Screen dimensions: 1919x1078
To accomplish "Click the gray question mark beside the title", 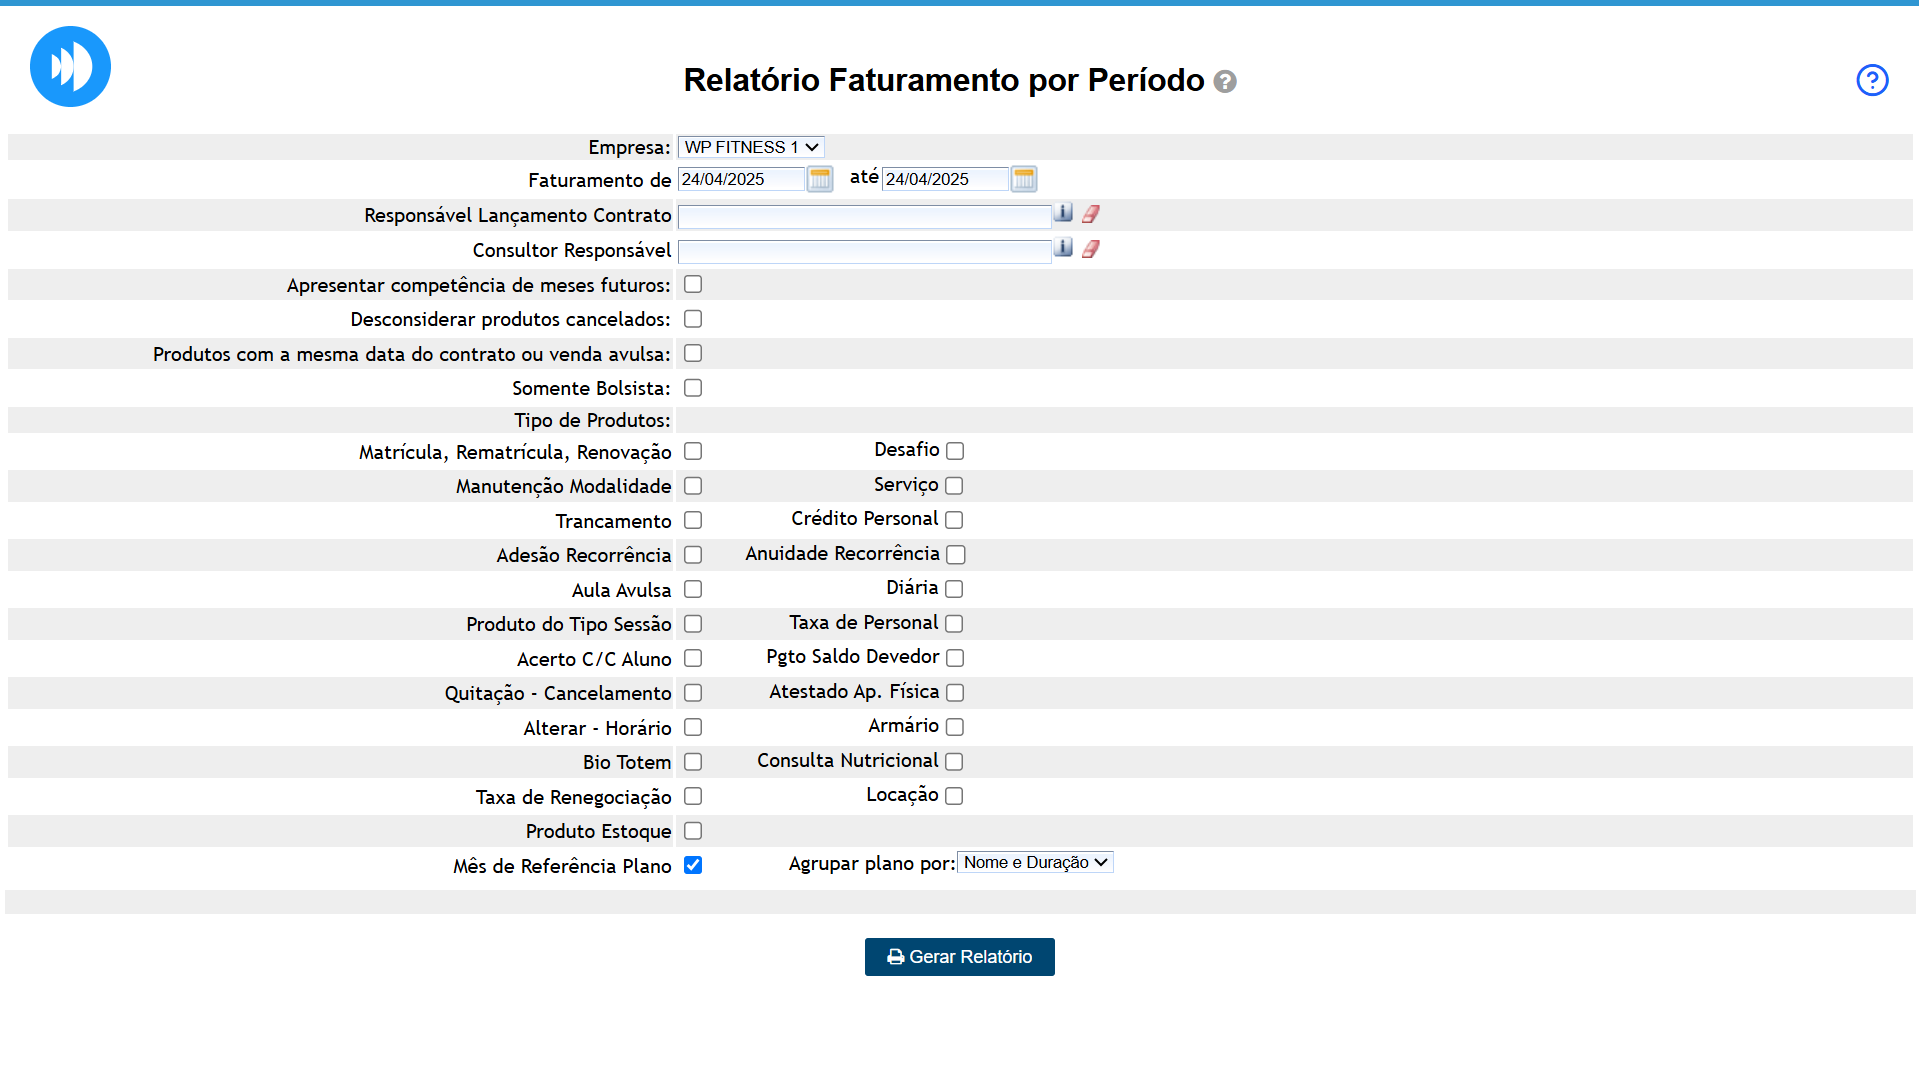I will (x=1225, y=82).
